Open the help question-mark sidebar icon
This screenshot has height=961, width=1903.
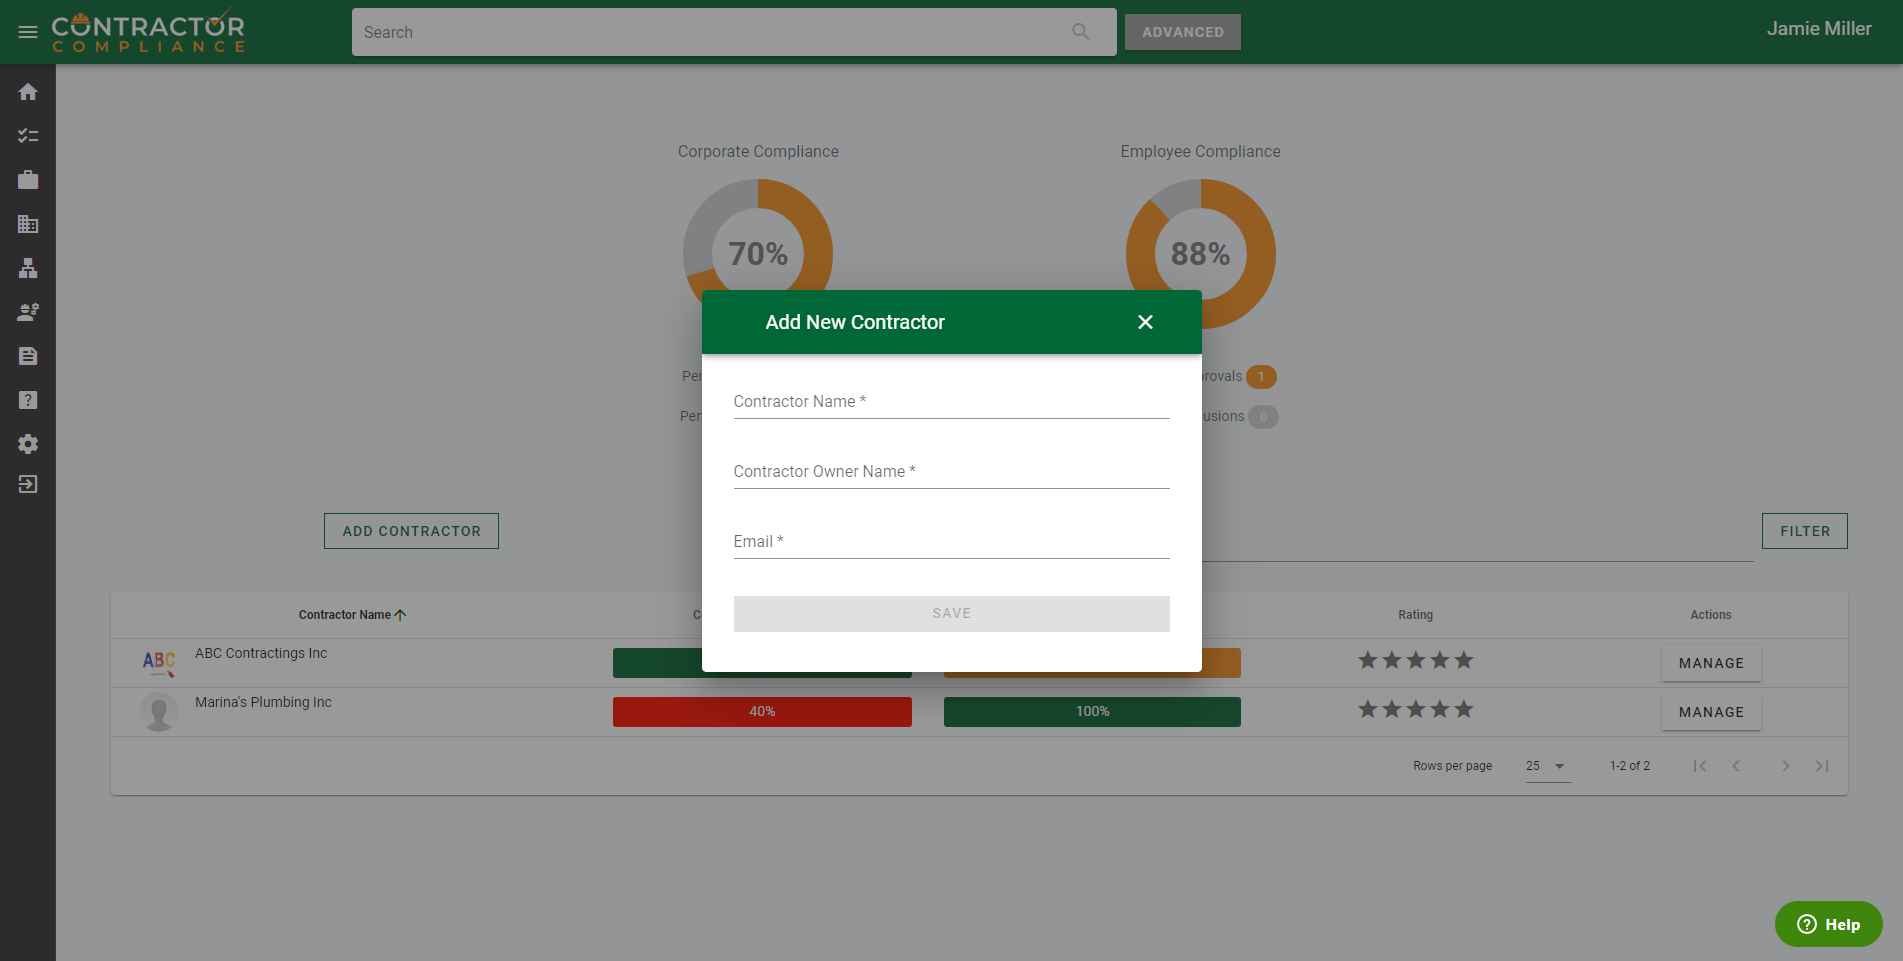28,400
